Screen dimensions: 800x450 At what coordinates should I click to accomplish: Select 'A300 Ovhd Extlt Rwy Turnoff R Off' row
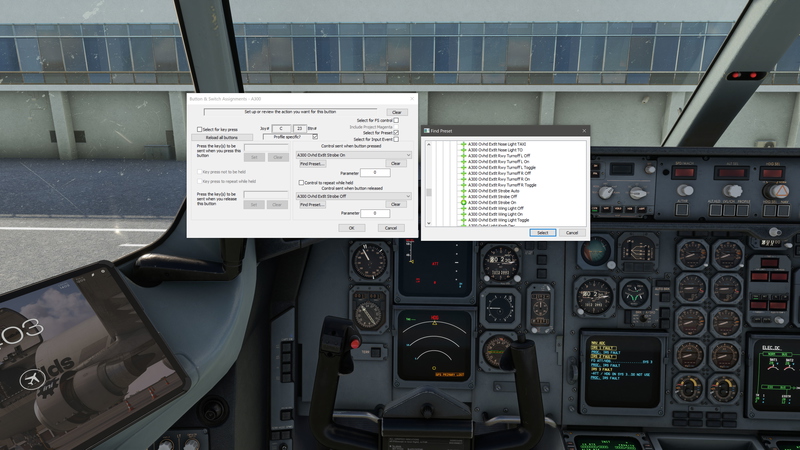499,173
